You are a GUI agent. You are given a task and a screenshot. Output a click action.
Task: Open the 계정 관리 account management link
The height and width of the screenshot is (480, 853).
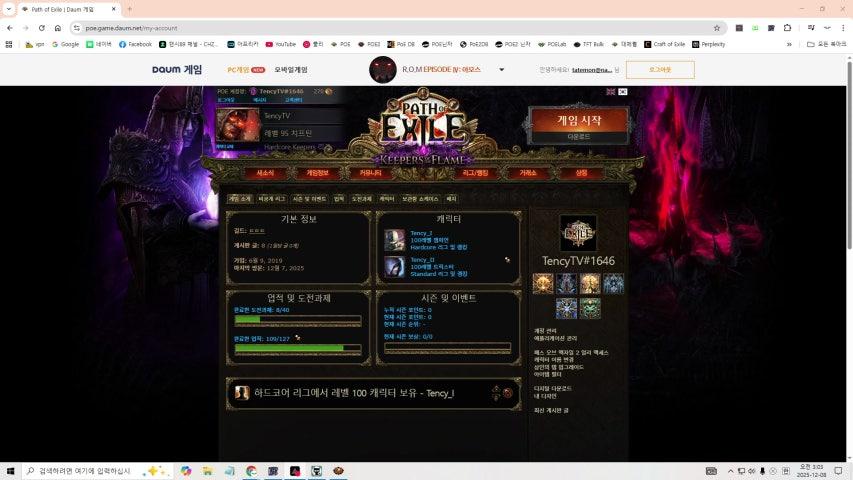(545, 331)
